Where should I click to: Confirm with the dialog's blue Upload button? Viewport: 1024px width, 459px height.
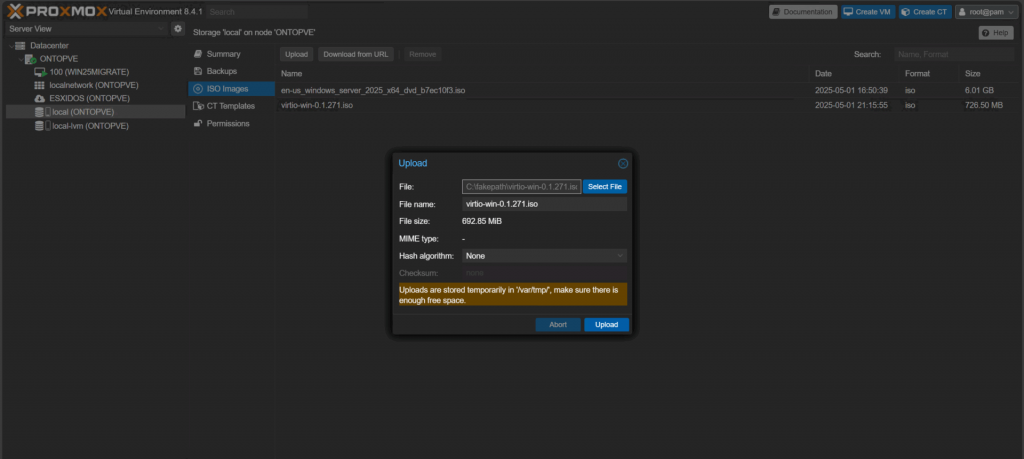607,324
